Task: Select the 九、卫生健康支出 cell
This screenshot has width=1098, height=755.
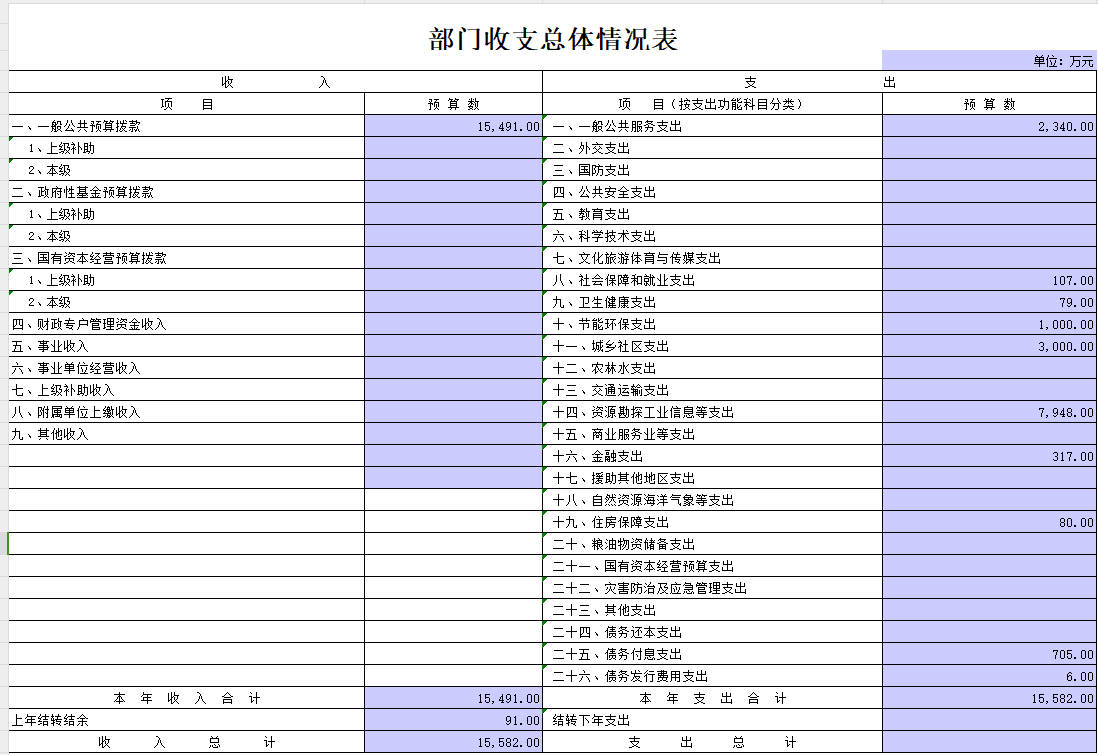Action: coord(712,302)
